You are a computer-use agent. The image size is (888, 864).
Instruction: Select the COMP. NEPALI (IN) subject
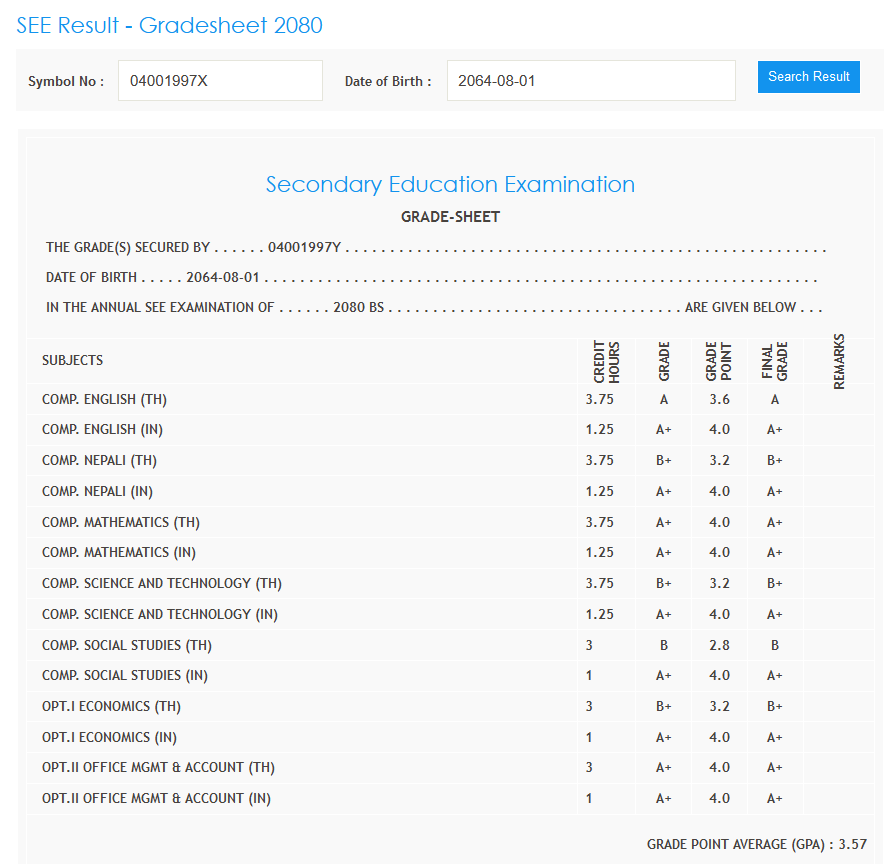(97, 492)
